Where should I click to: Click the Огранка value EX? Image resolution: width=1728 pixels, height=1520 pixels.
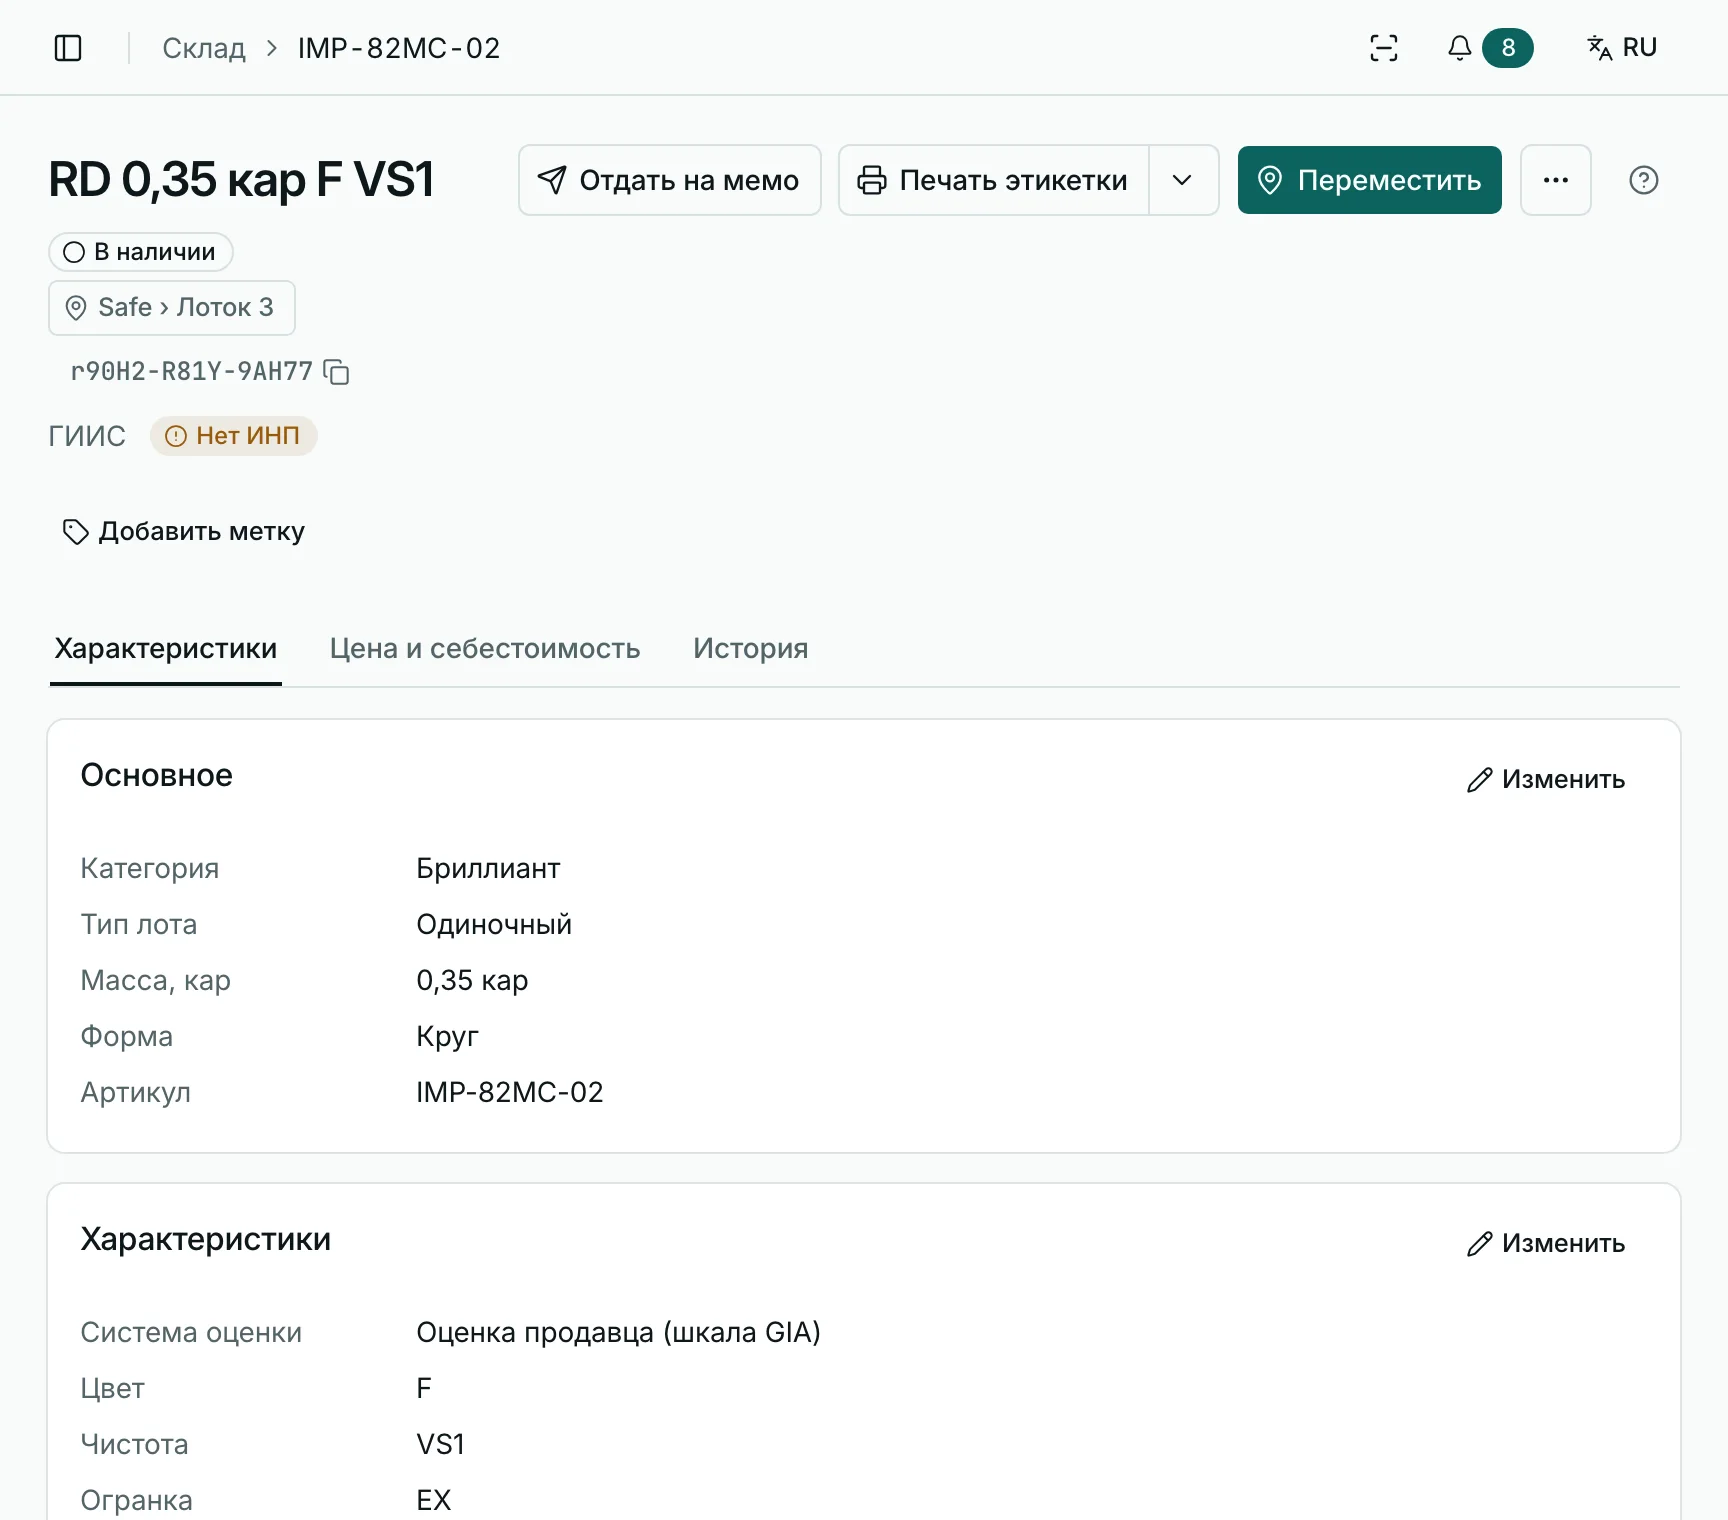(x=434, y=1500)
